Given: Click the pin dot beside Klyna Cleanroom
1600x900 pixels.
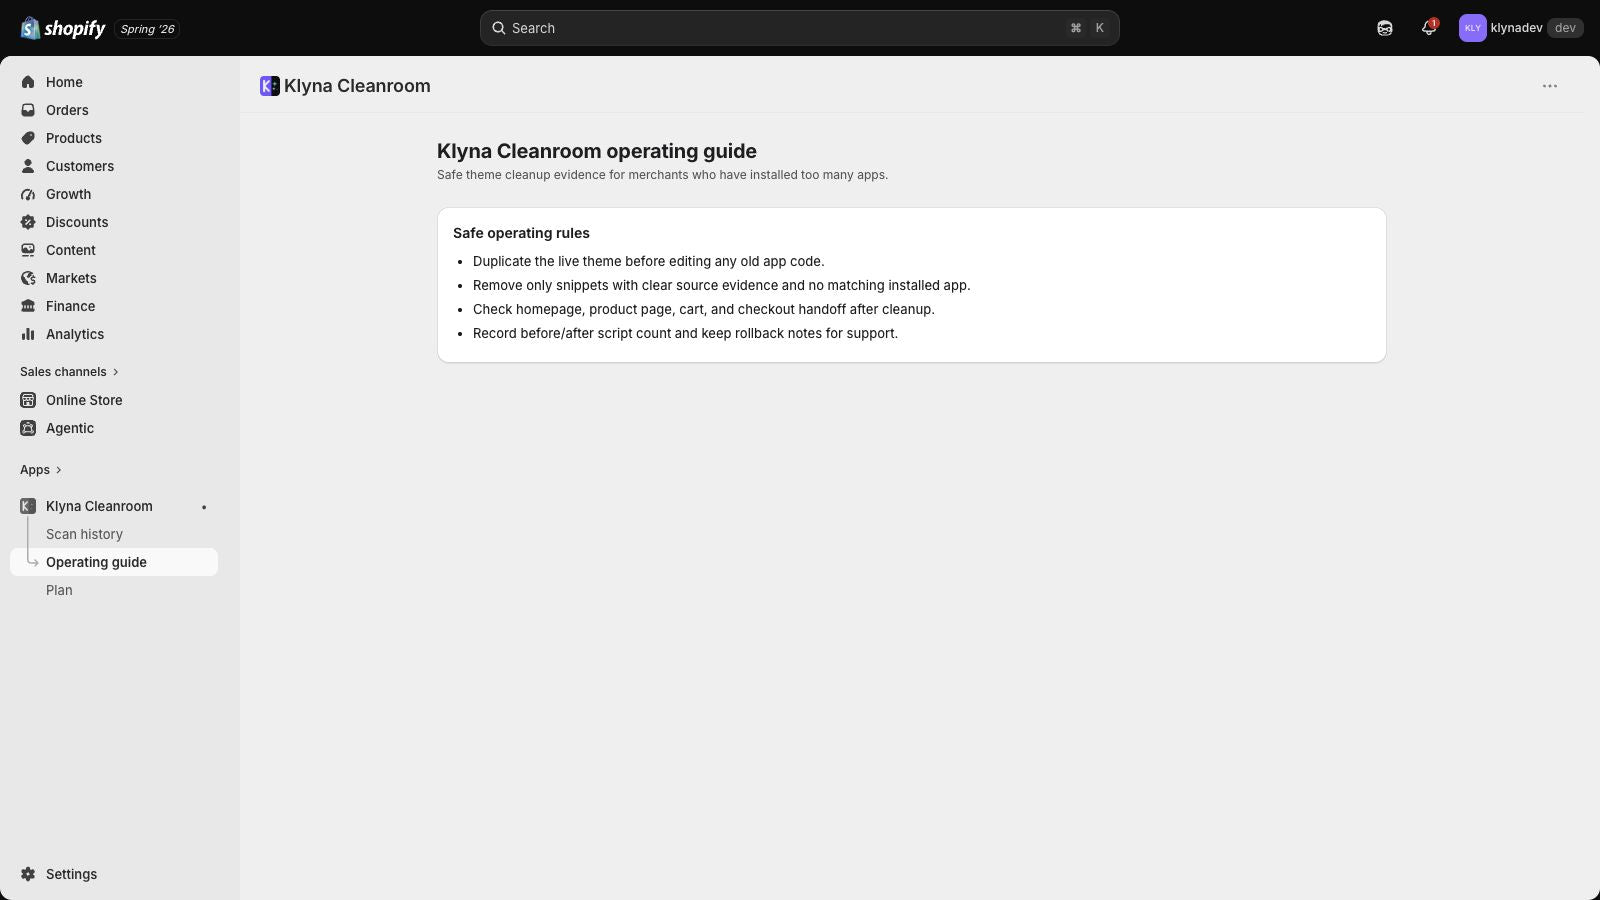Looking at the screenshot, I should click(x=204, y=507).
